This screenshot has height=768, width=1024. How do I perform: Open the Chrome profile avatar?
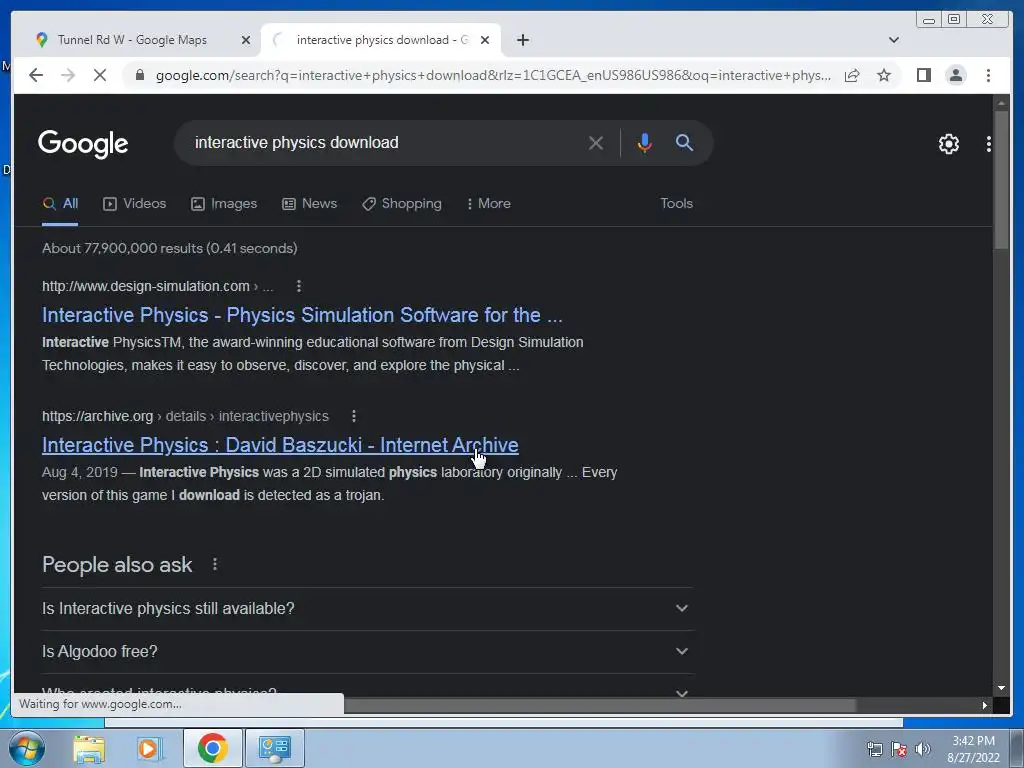pyautogui.click(x=955, y=75)
